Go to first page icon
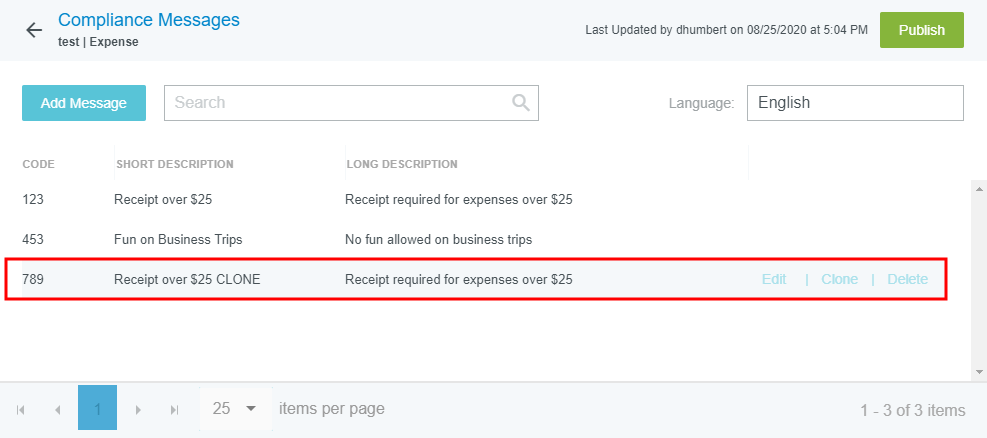This screenshot has width=987, height=438. tap(21, 409)
